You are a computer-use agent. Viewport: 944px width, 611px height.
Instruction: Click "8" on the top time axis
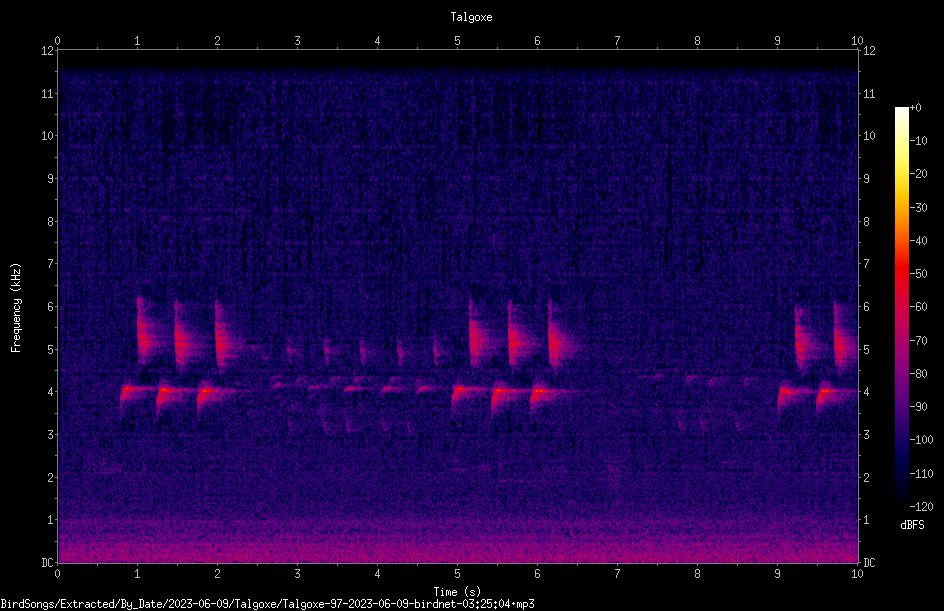click(697, 40)
